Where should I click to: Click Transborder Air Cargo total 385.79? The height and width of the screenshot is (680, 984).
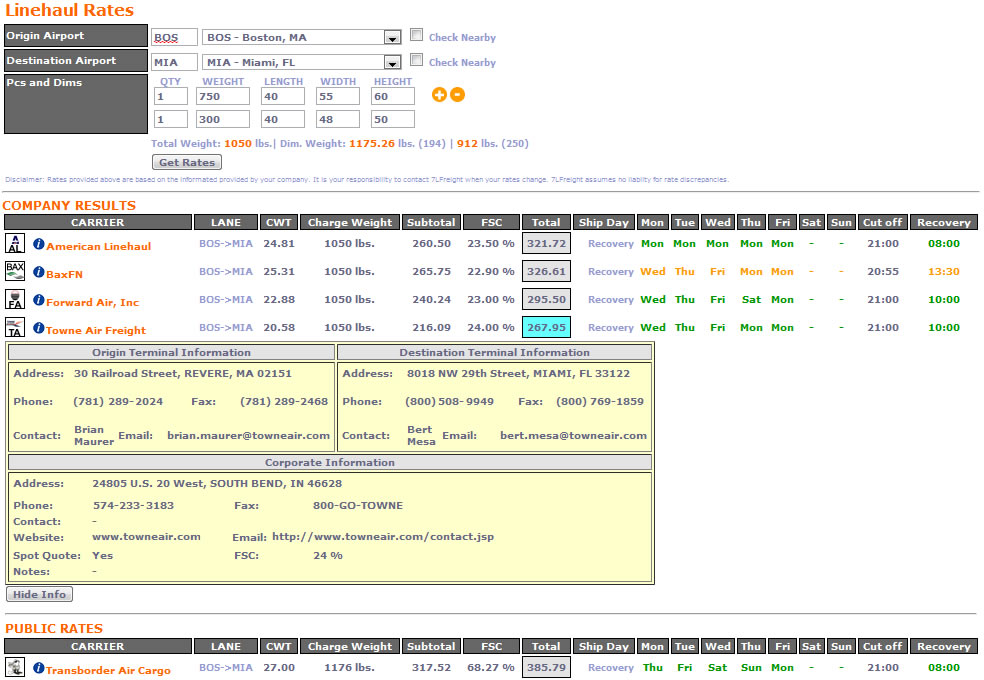pos(547,667)
